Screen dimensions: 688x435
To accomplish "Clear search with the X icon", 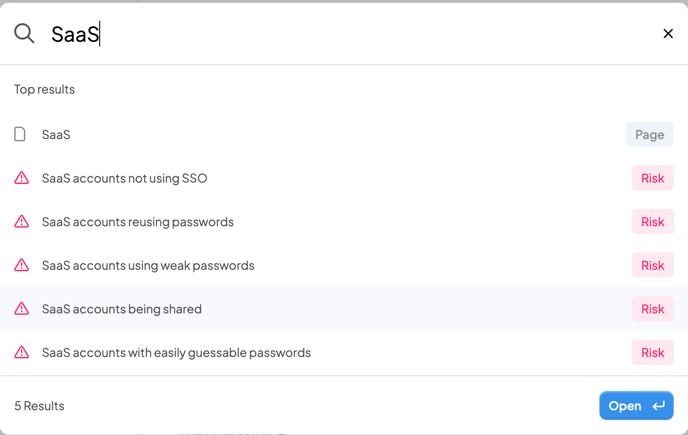I will tap(668, 33).
